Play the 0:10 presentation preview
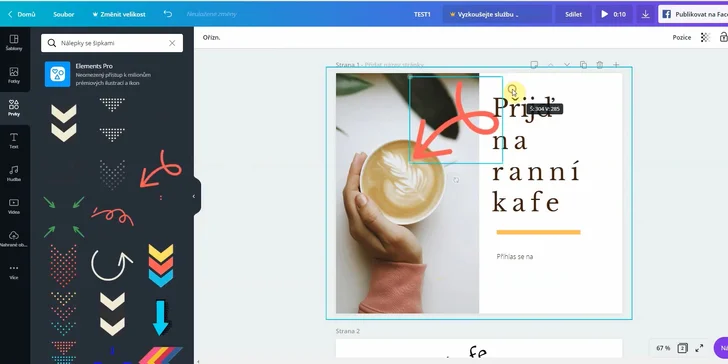728x364 pixels. coord(613,14)
